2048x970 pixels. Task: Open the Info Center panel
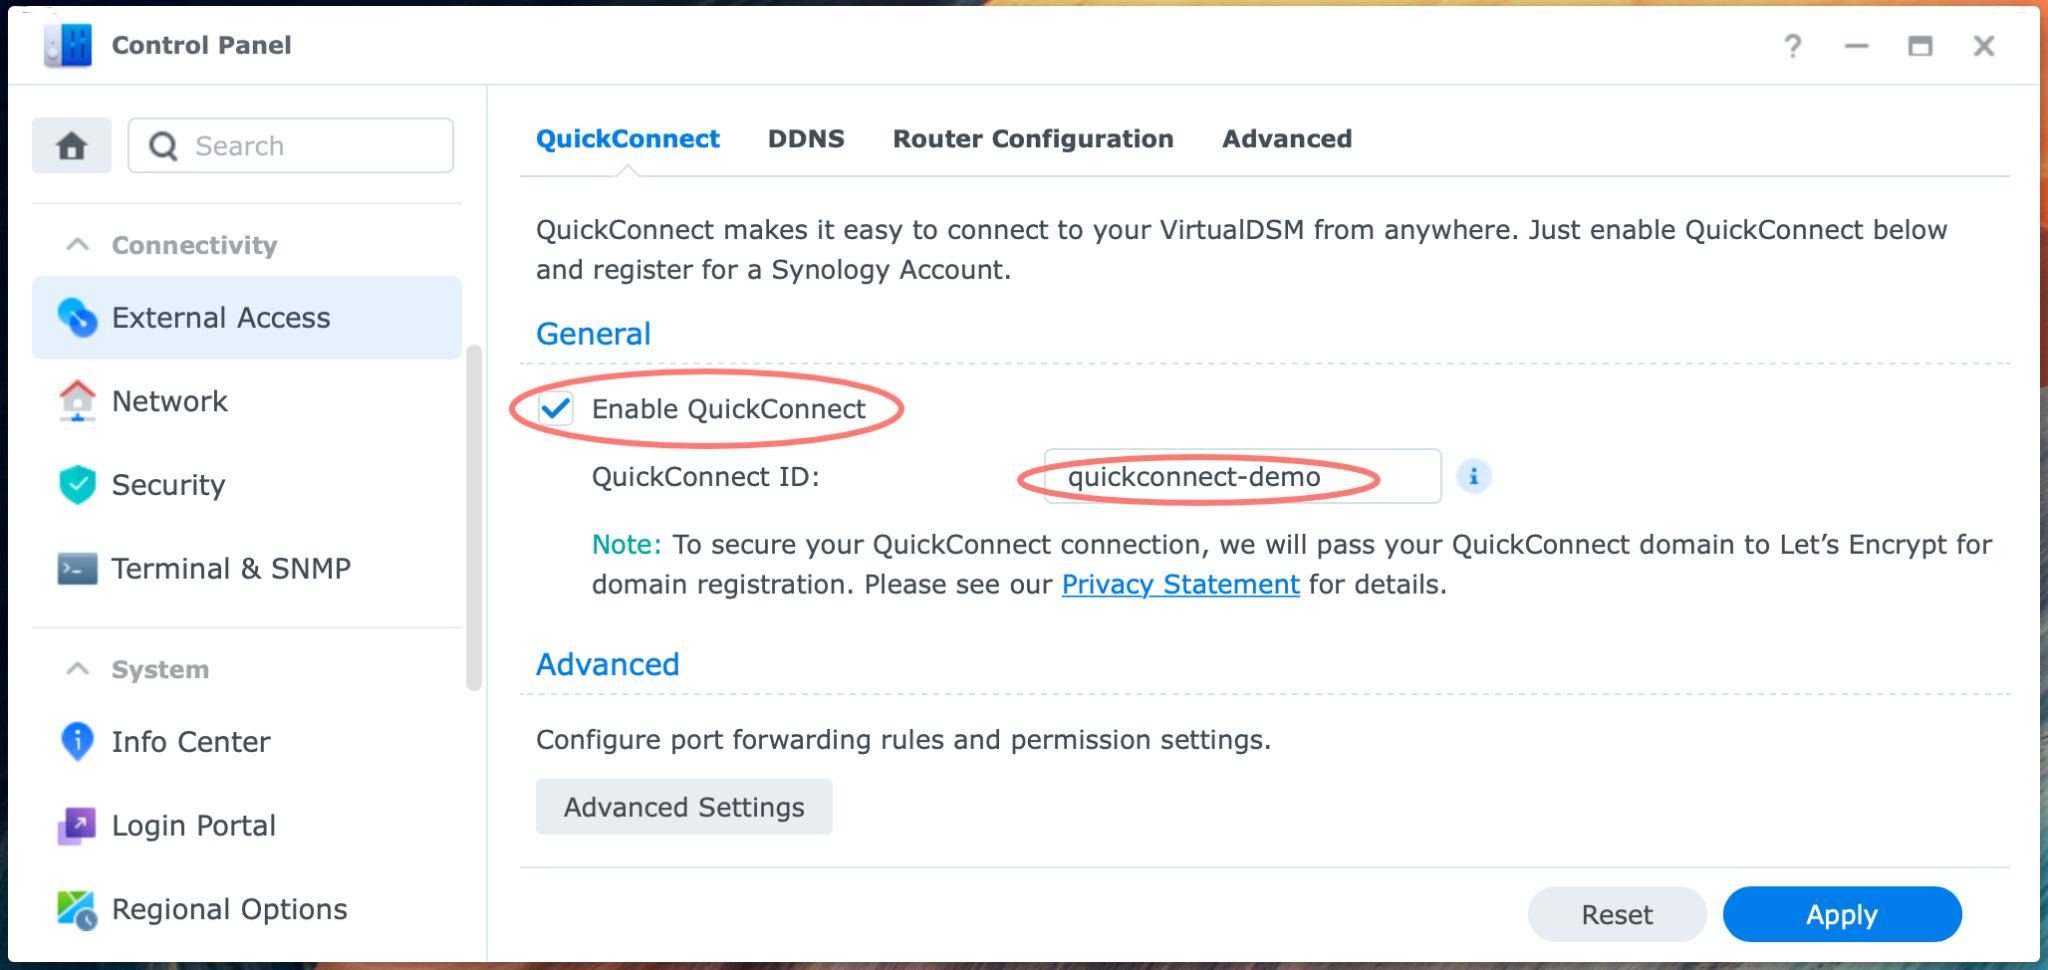point(190,742)
